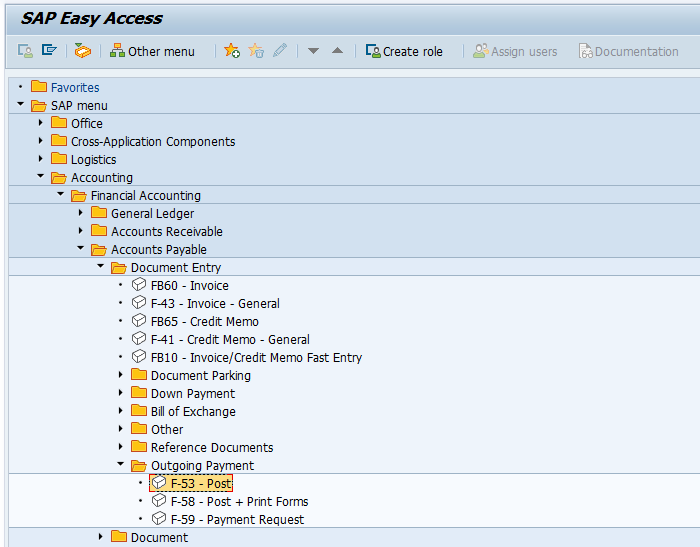Click the Assign users button label
The width and height of the screenshot is (700, 547).
(524, 52)
